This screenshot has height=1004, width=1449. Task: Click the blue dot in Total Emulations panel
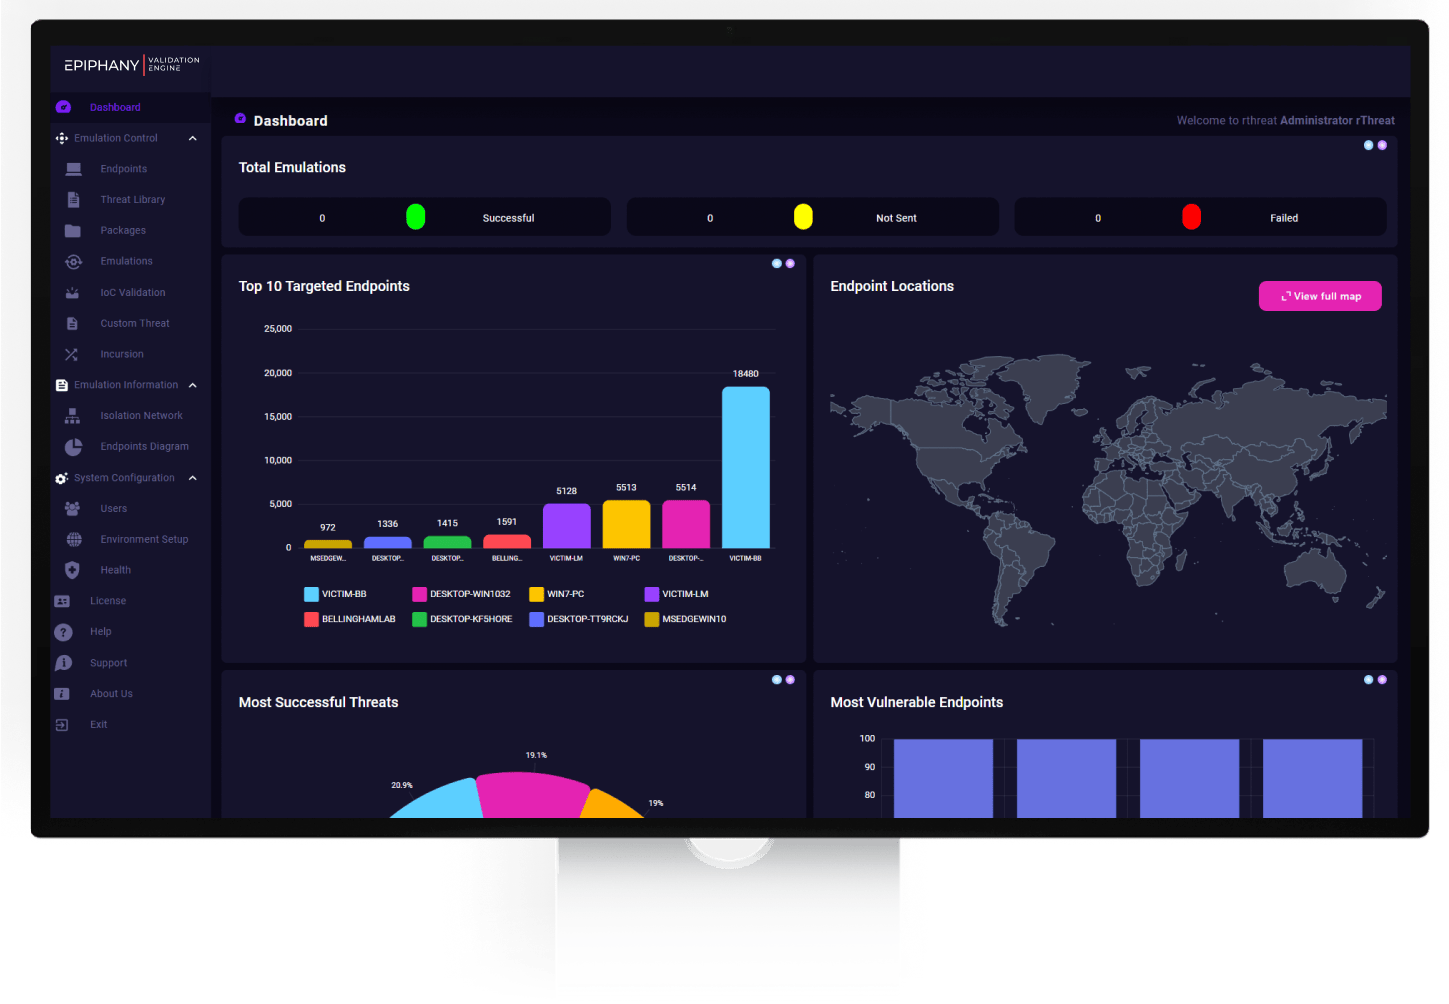pyautogui.click(x=1368, y=145)
